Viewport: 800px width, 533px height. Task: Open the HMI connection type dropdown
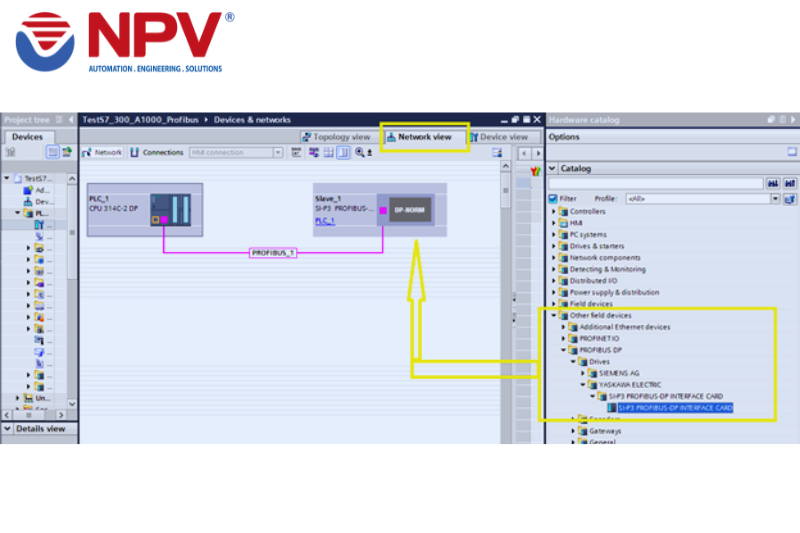tap(278, 153)
